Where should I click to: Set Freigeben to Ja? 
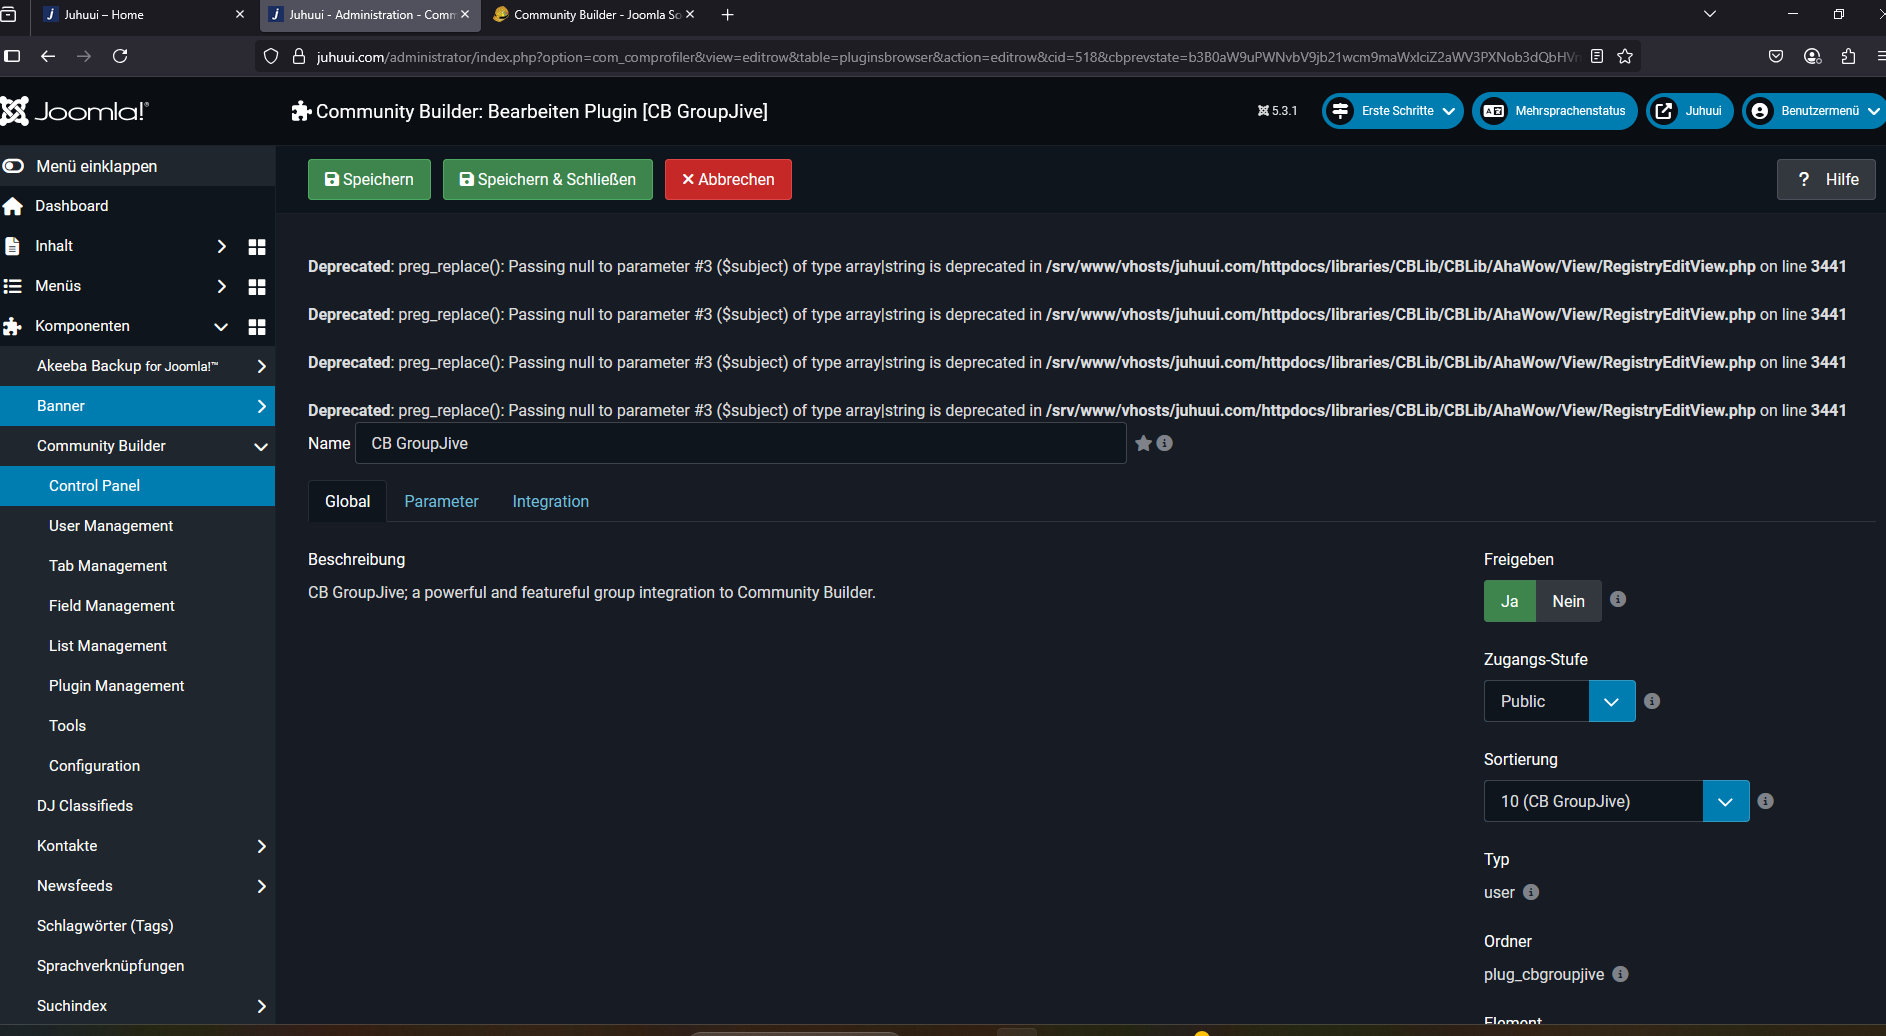(1510, 601)
